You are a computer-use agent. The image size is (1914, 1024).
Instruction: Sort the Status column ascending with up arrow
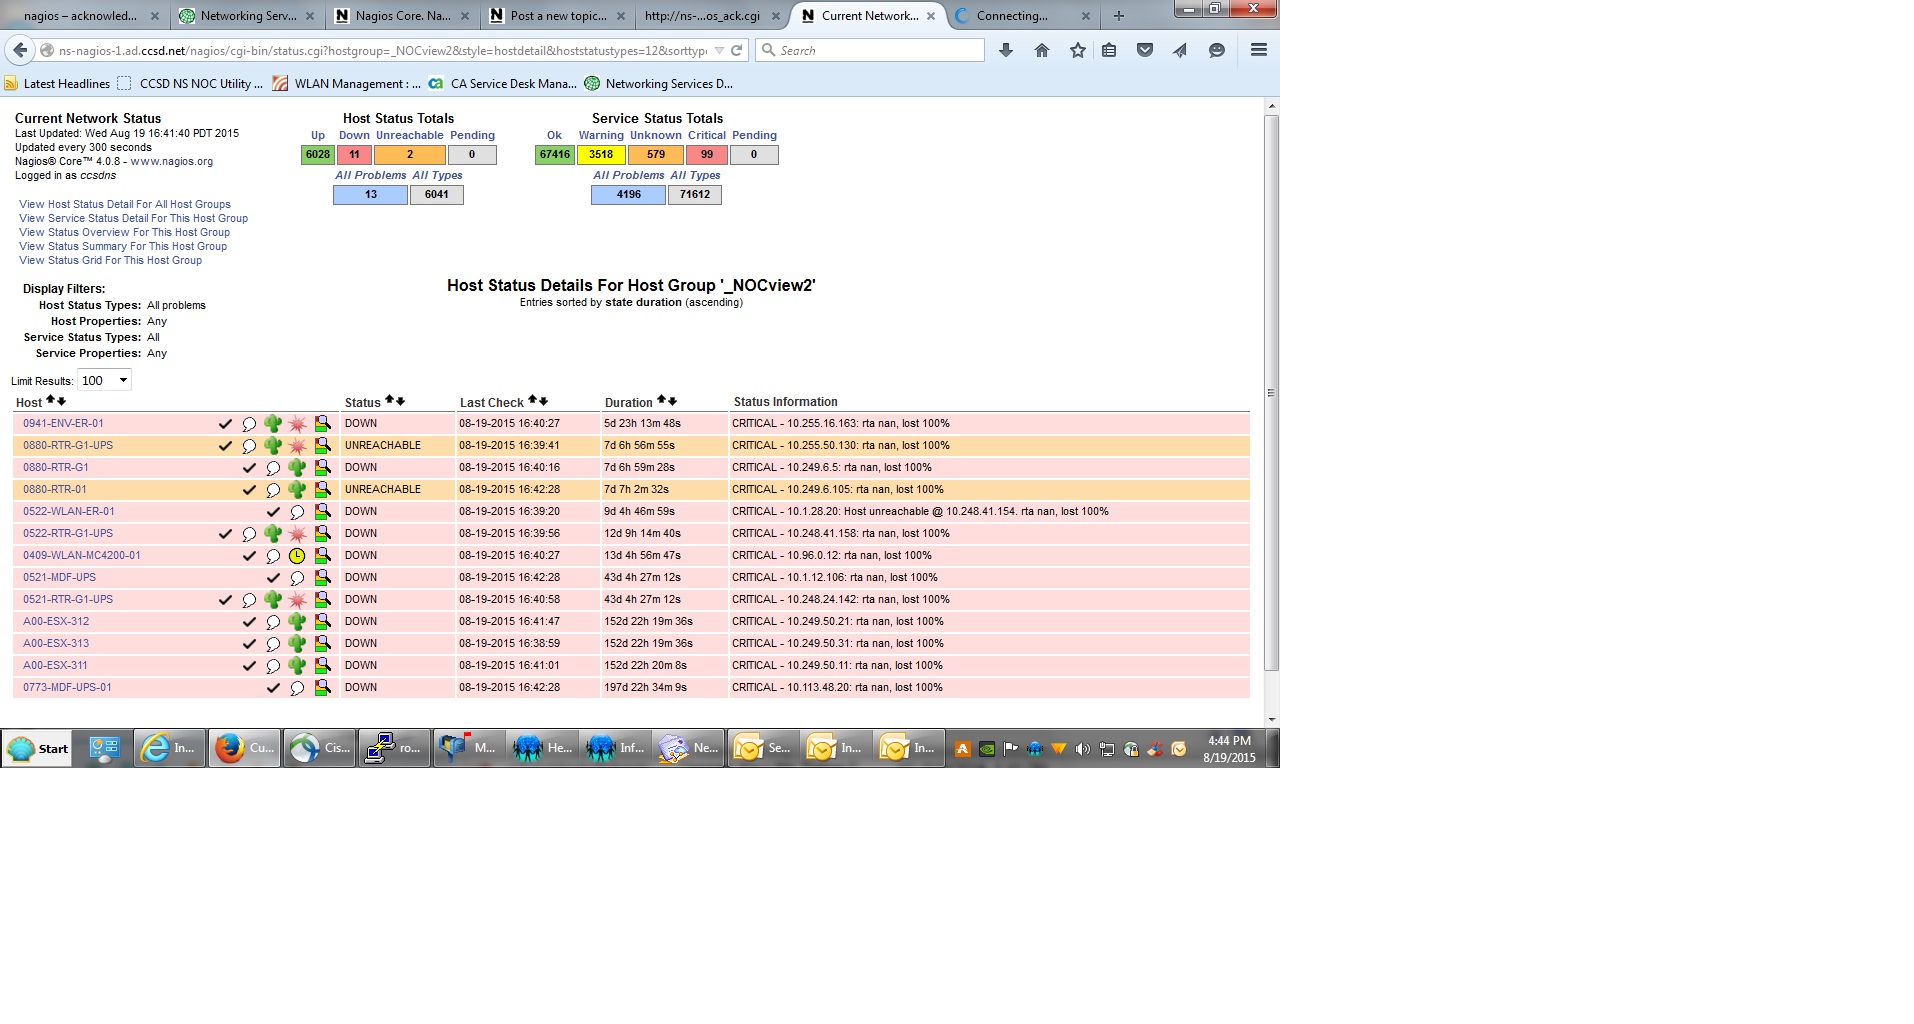click(389, 401)
